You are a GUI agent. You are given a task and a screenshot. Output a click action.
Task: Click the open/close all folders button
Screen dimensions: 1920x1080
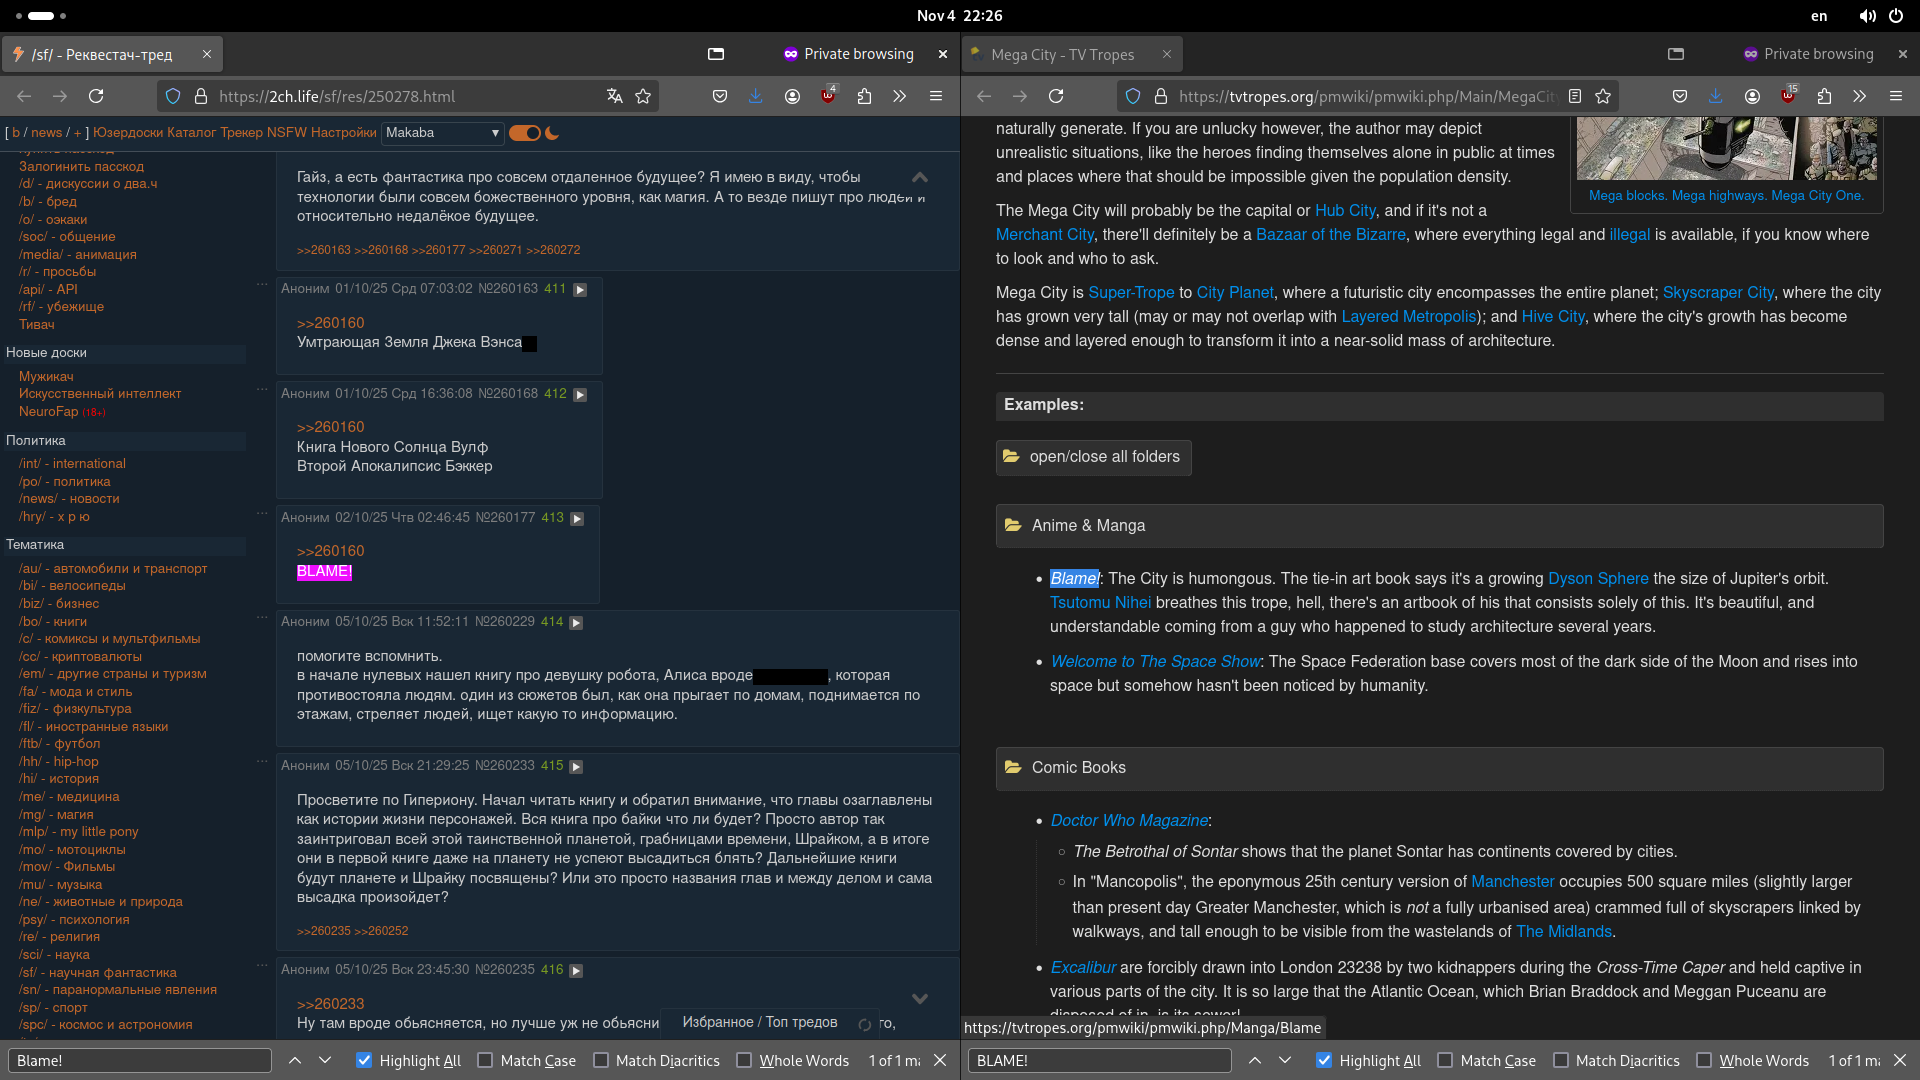1093,457
